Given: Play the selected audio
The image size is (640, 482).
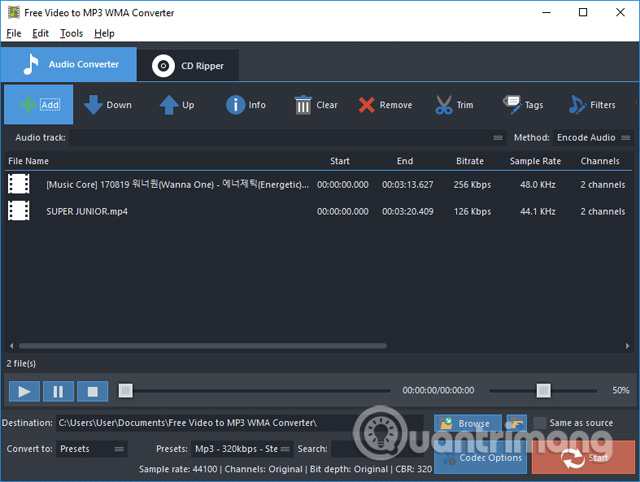Looking at the screenshot, I should (24, 391).
